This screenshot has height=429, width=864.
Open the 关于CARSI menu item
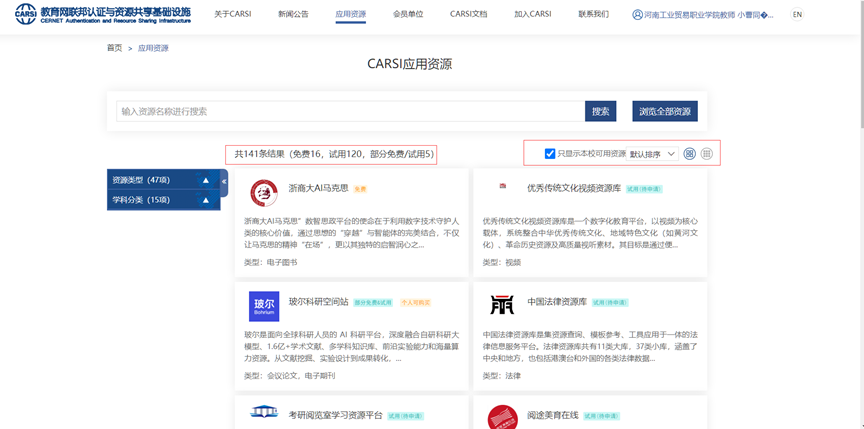pos(233,15)
